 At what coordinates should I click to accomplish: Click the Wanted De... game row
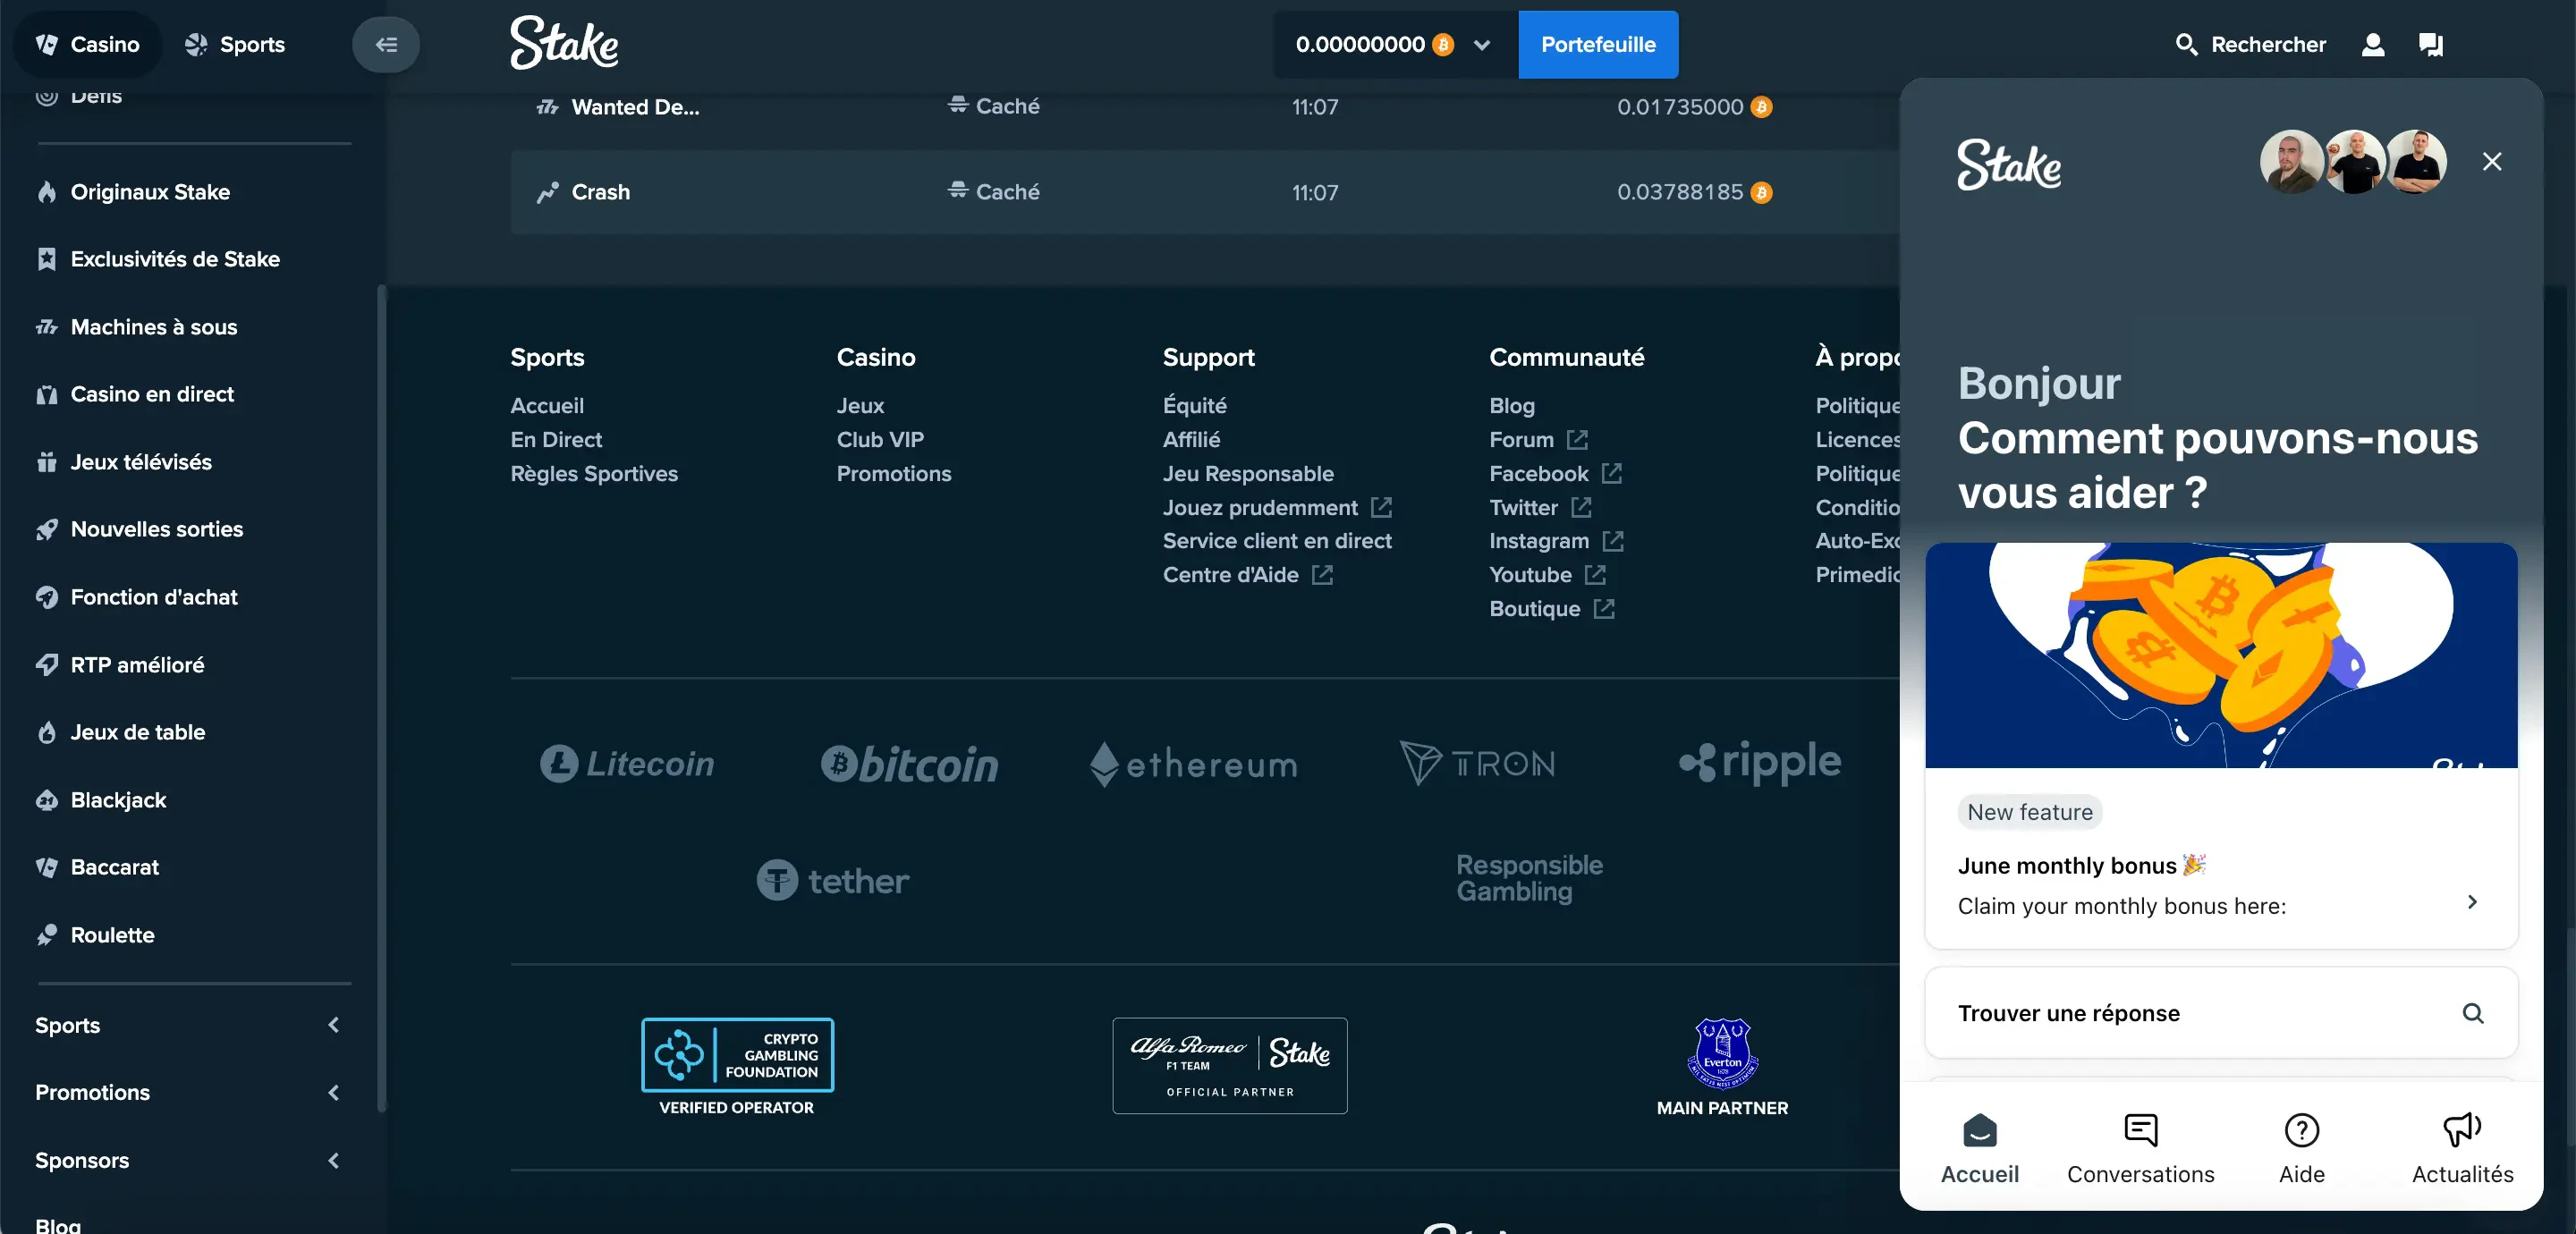[x=1205, y=106]
